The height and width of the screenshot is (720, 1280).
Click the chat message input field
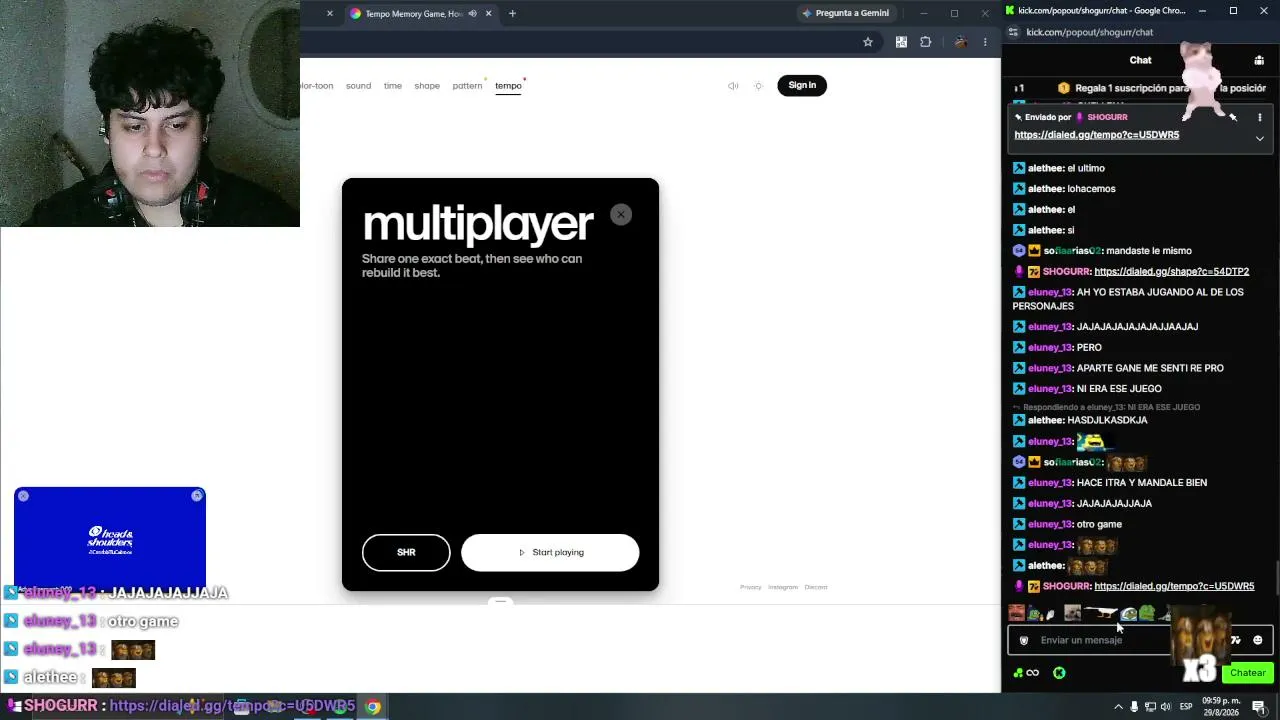click(1103, 640)
